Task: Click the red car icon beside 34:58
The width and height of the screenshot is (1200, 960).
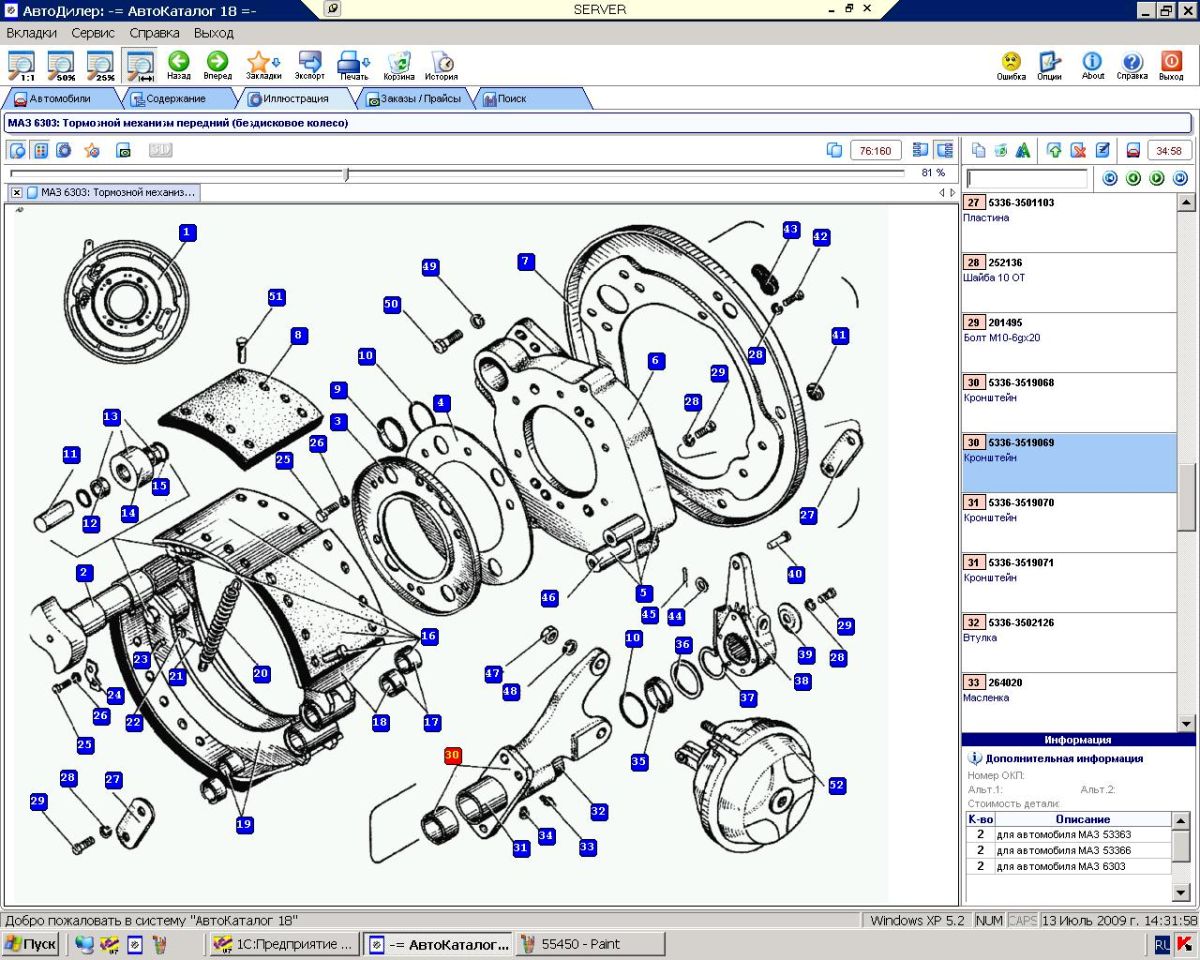Action: coord(1133,150)
